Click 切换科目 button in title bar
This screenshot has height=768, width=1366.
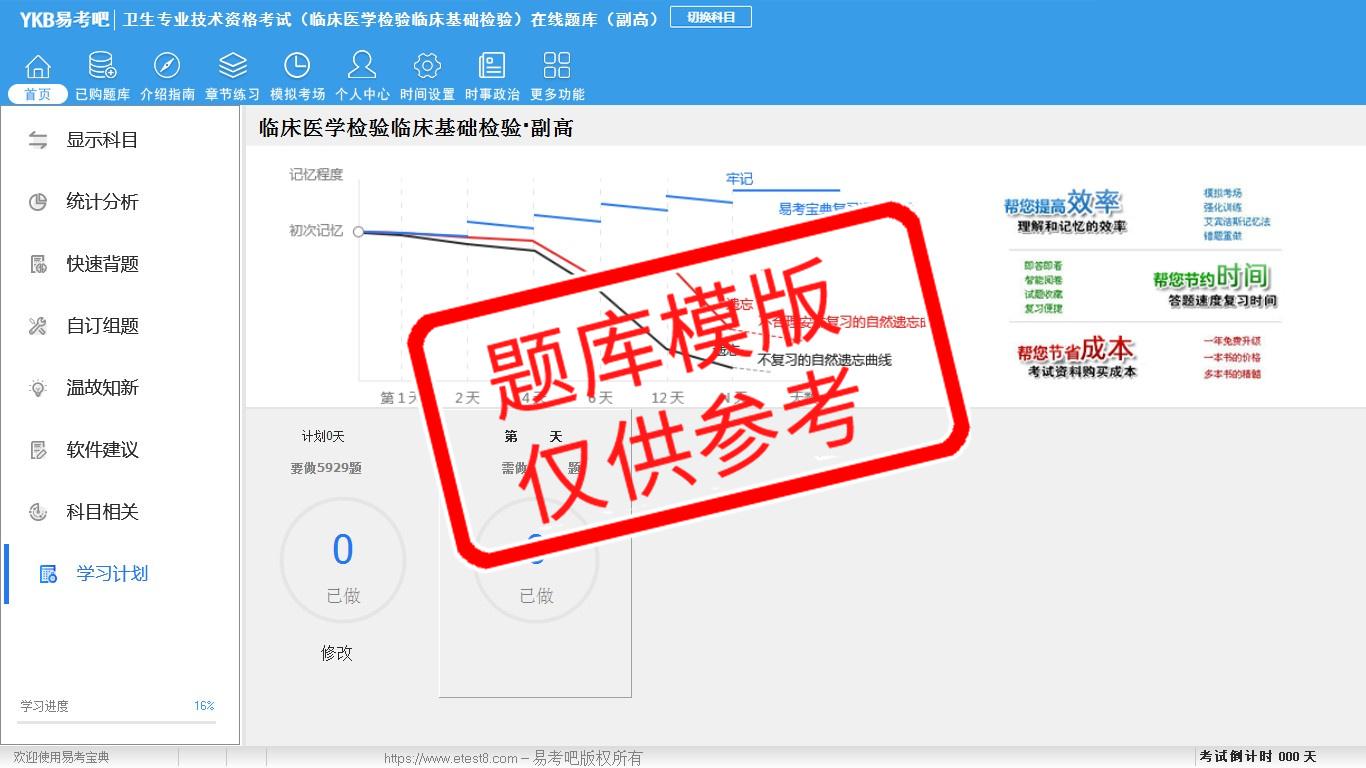(x=710, y=17)
